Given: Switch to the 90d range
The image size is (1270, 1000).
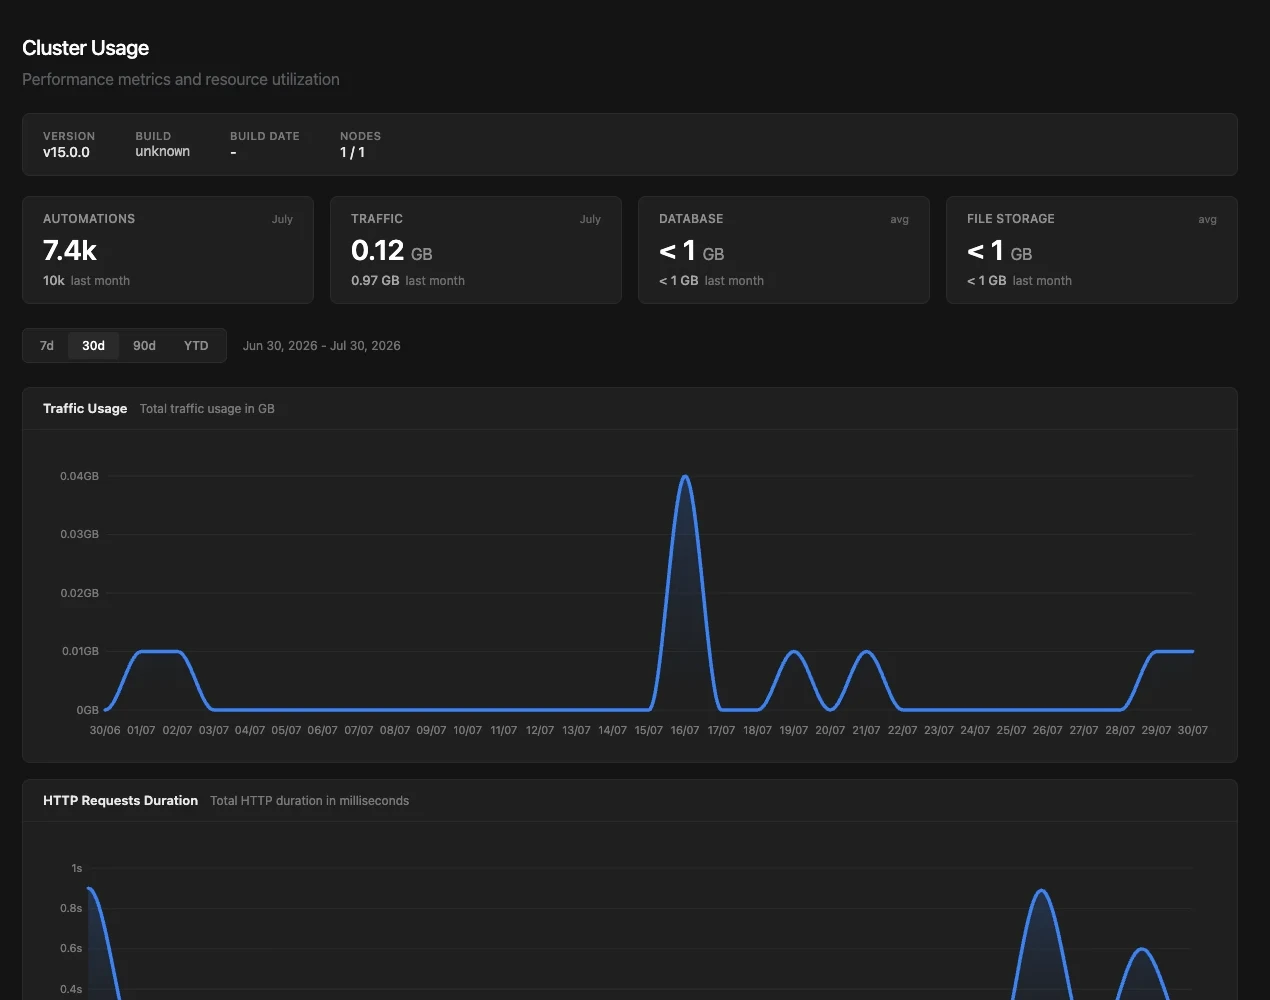Looking at the screenshot, I should pyautogui.click(x=144, y=346).
